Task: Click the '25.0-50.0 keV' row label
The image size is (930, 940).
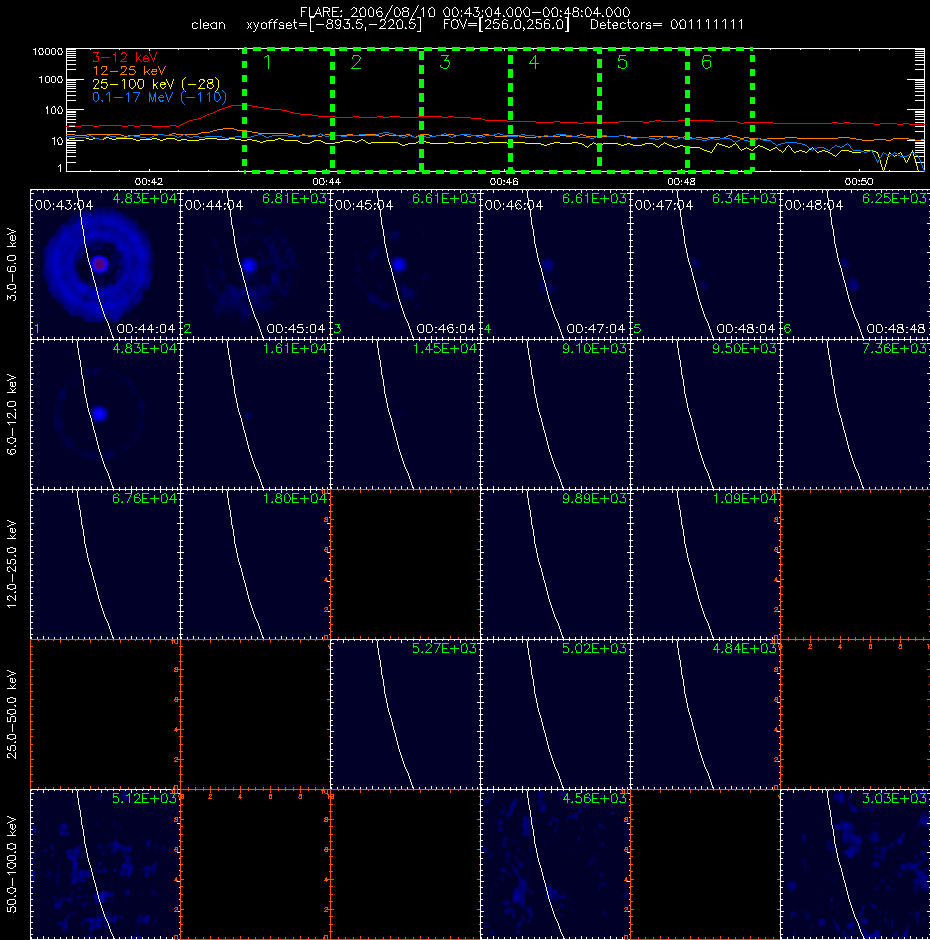Action: (x=12, y=714)
